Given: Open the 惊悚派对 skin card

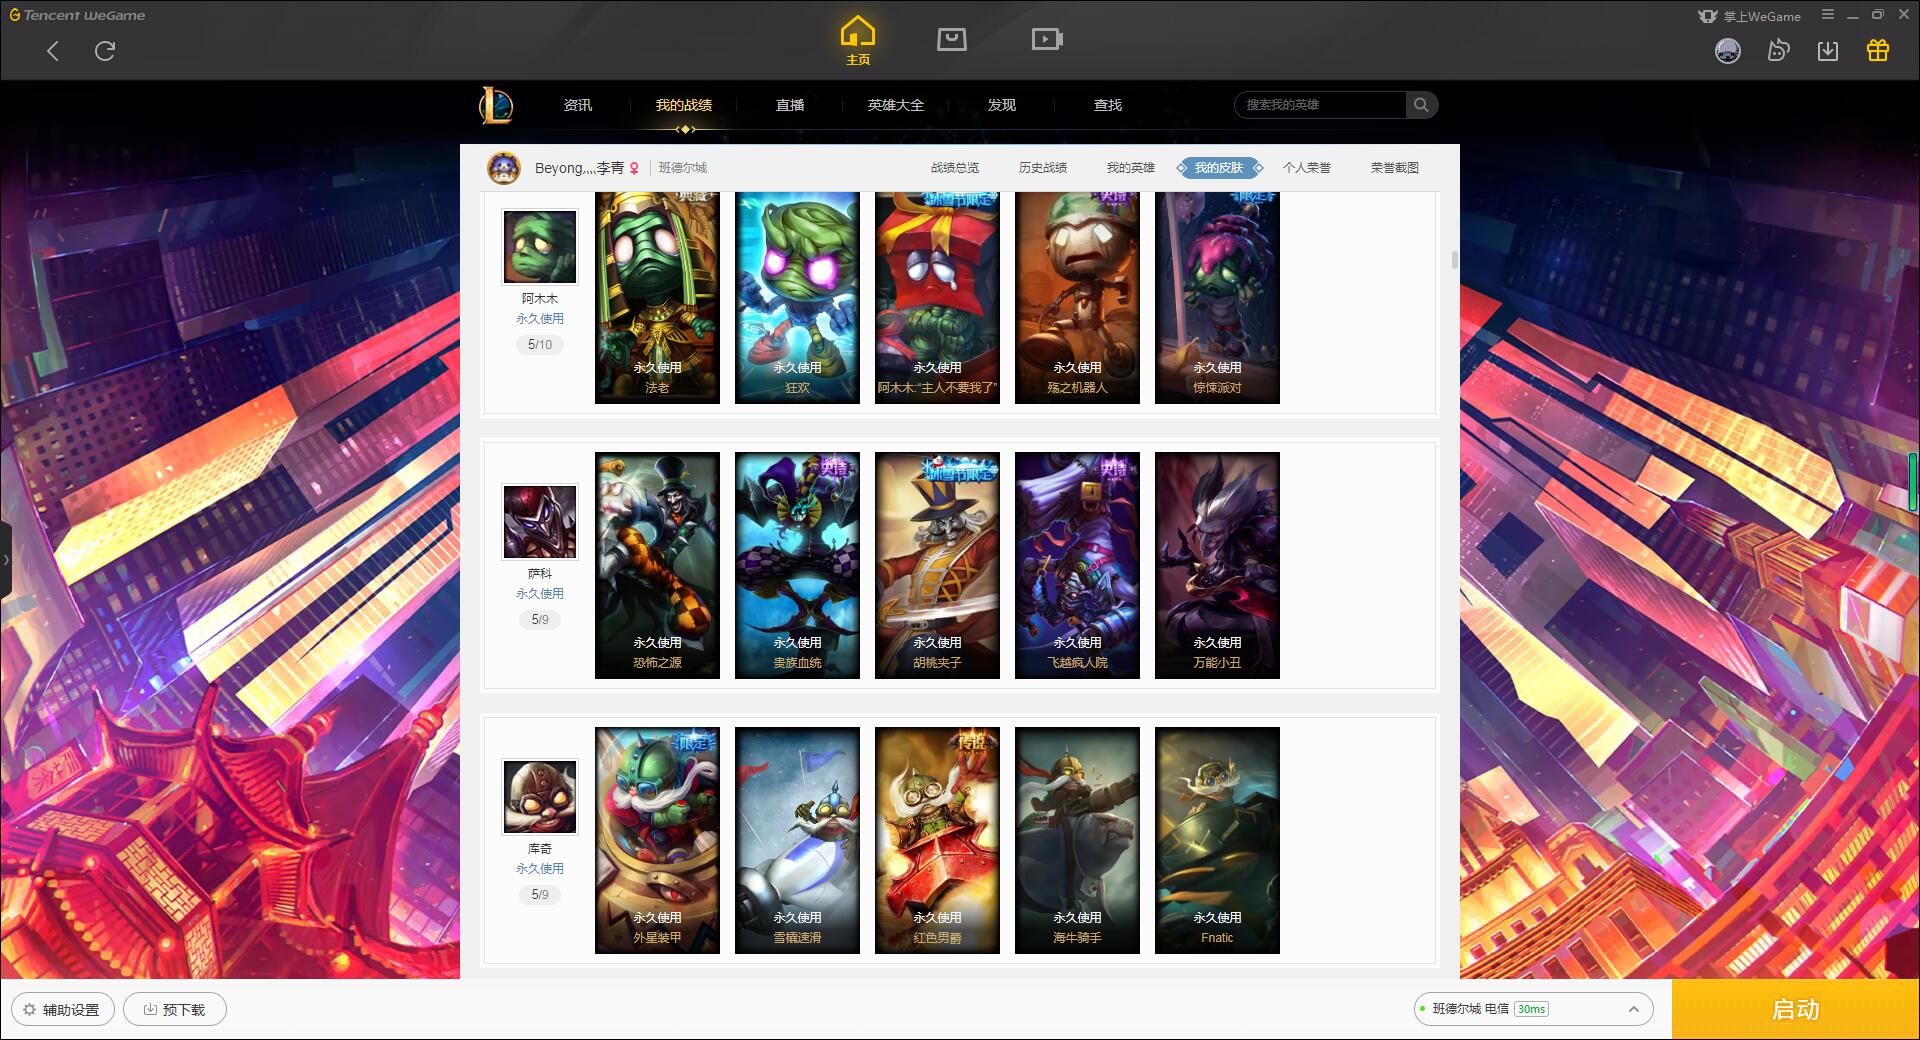Looking at the screenshot, I should (x=1217, y=298).
